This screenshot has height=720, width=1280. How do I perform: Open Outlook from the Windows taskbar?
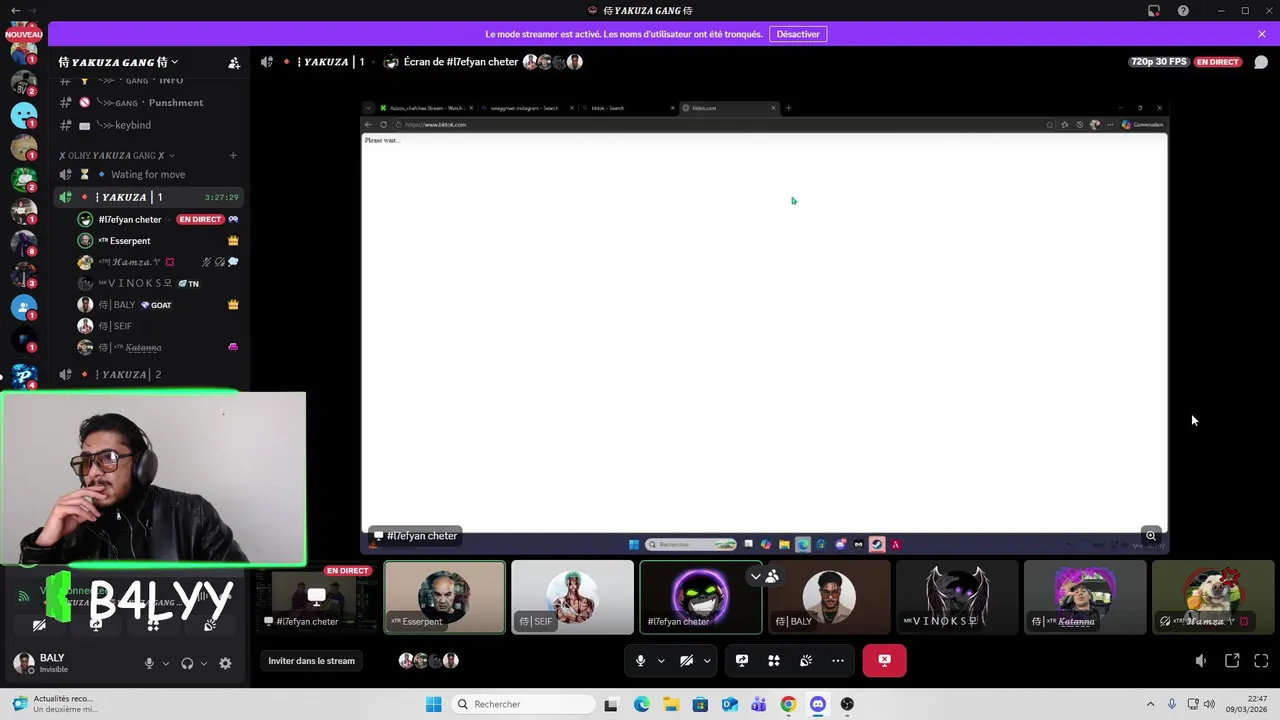(x=730, y=704)
